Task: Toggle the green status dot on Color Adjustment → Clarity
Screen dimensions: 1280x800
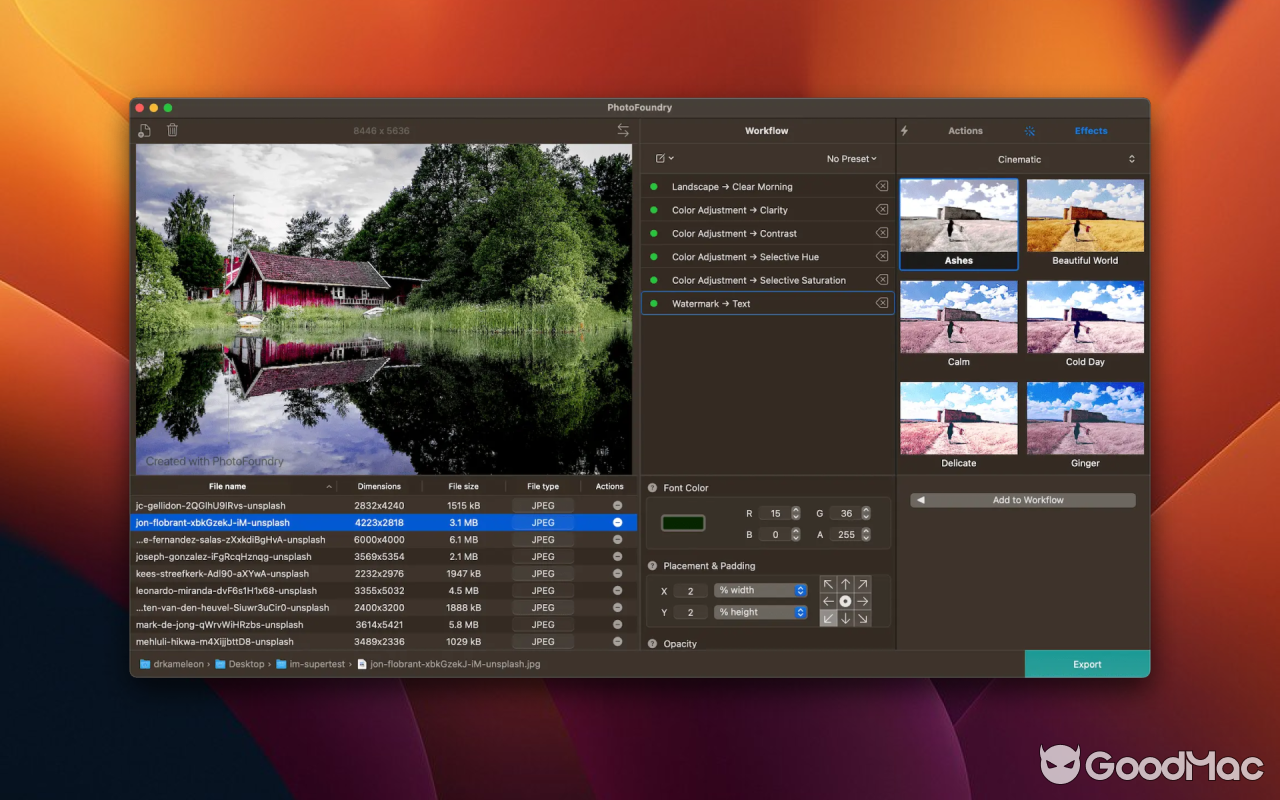Action: (656, 209)
